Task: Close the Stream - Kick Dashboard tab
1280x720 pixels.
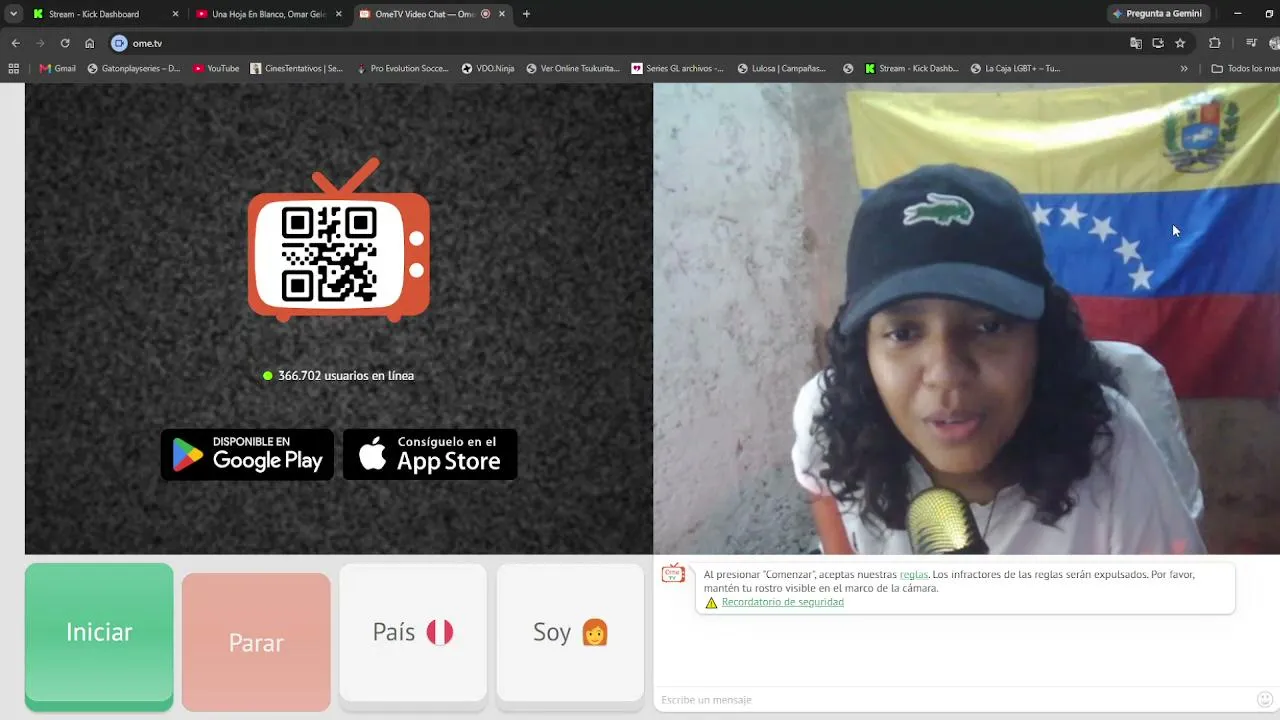Action: (175, 14)
